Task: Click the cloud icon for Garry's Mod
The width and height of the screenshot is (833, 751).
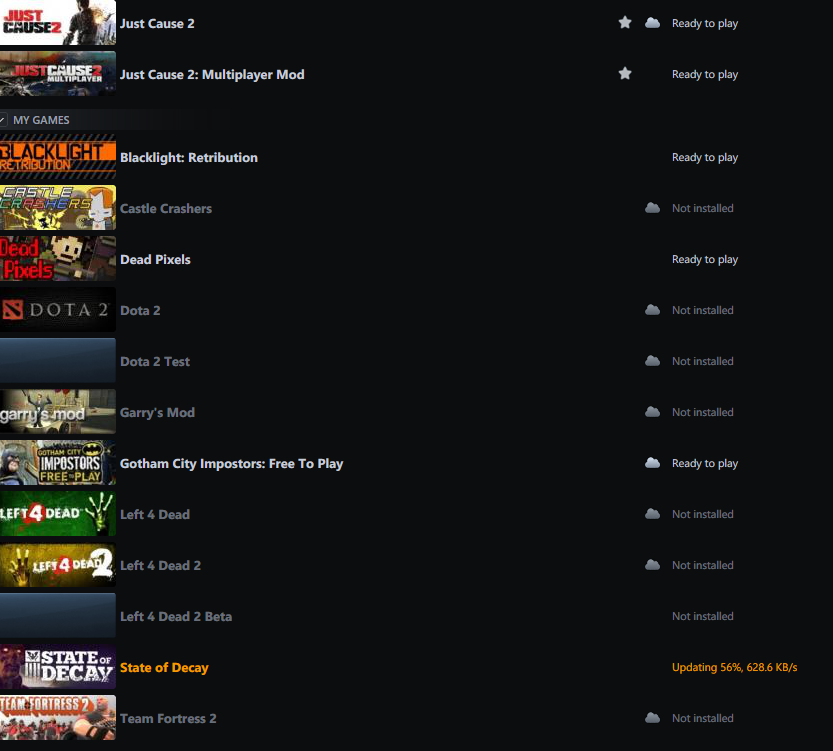Action: pos(652,412)
